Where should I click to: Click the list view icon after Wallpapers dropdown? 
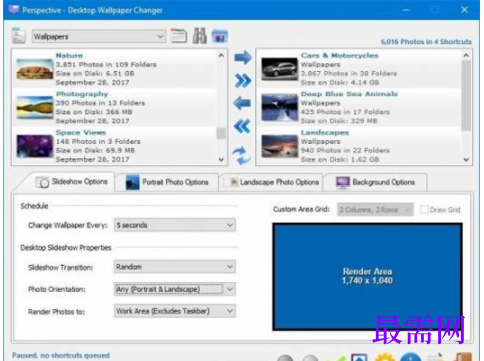tap(179, 36)
